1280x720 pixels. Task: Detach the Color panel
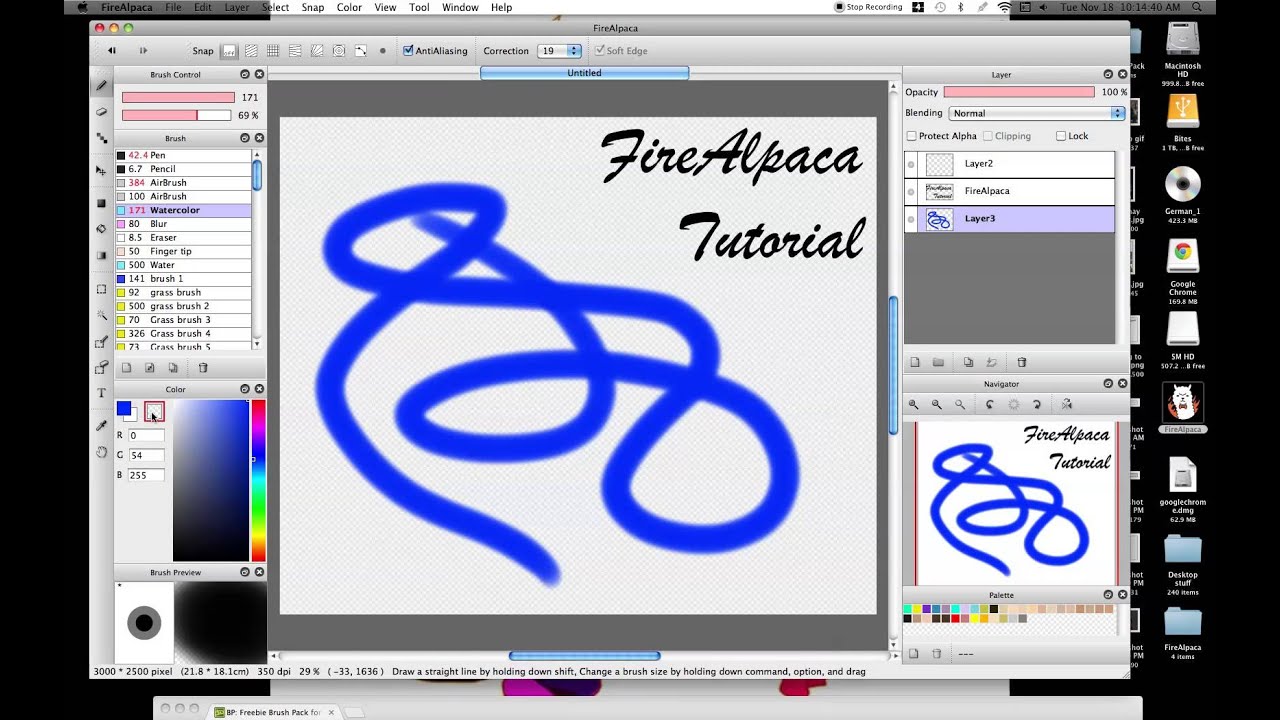245,389
